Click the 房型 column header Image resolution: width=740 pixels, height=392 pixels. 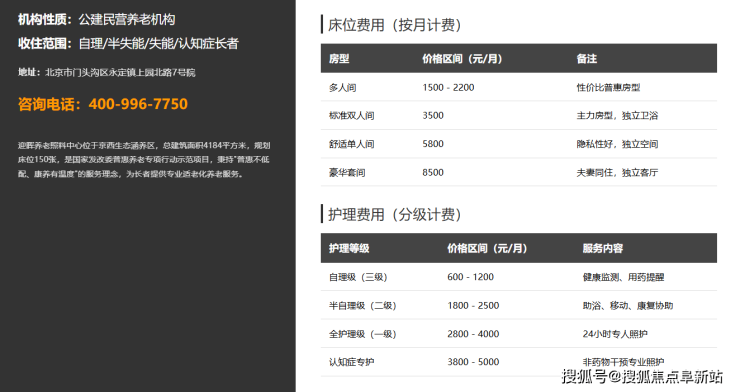click(339, 59)
